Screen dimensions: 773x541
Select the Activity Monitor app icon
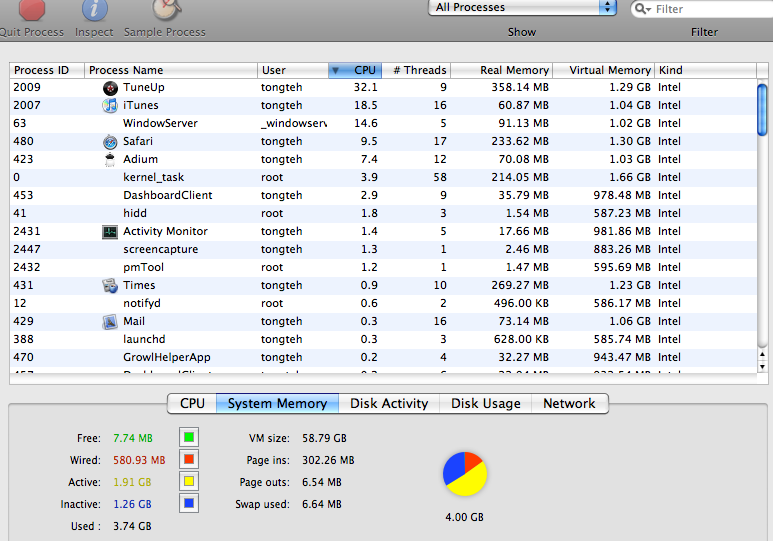tap(110, 232)
